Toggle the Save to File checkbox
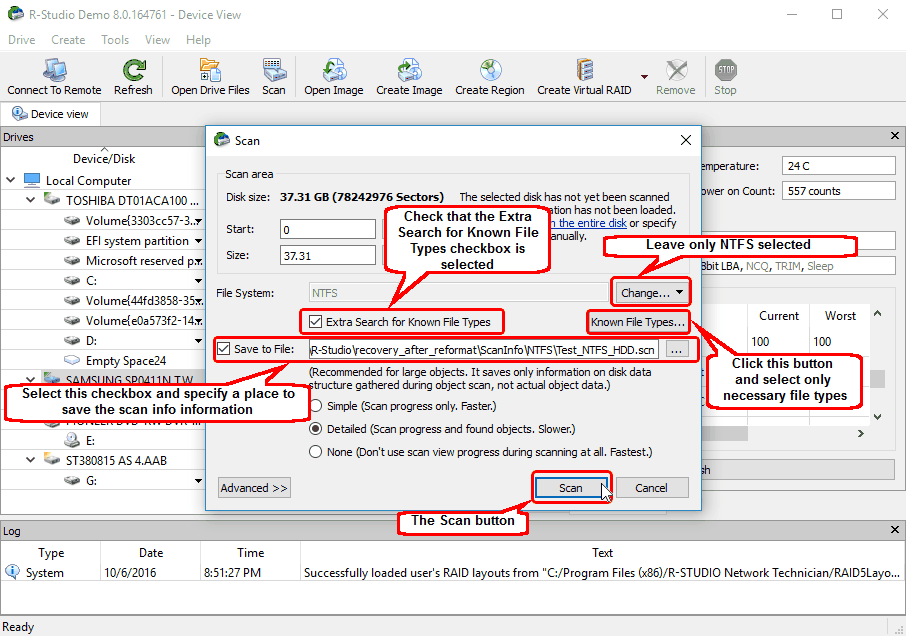This screenshot has width=906, height=636. (x=224, y=349)
